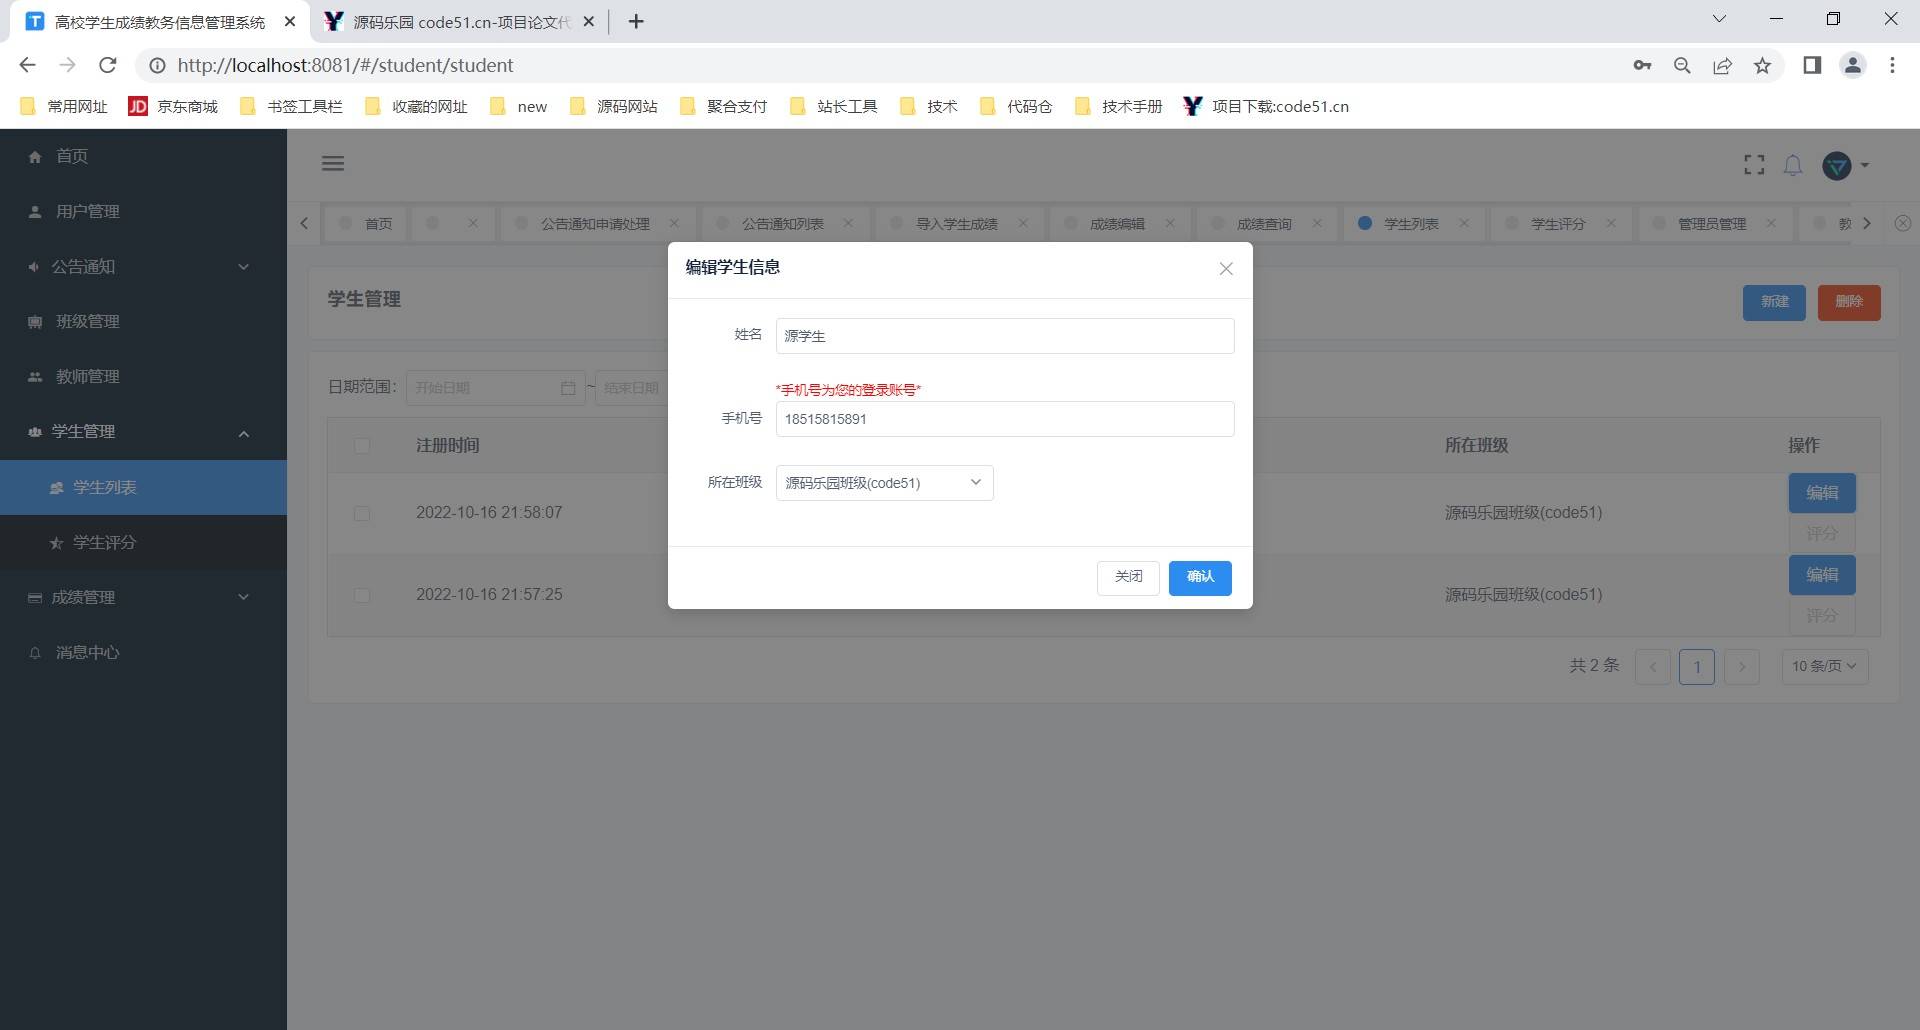Screen dimensions: 1920x1030
Task: Open the browser side panel icon
Action: tap(1812, 66)
